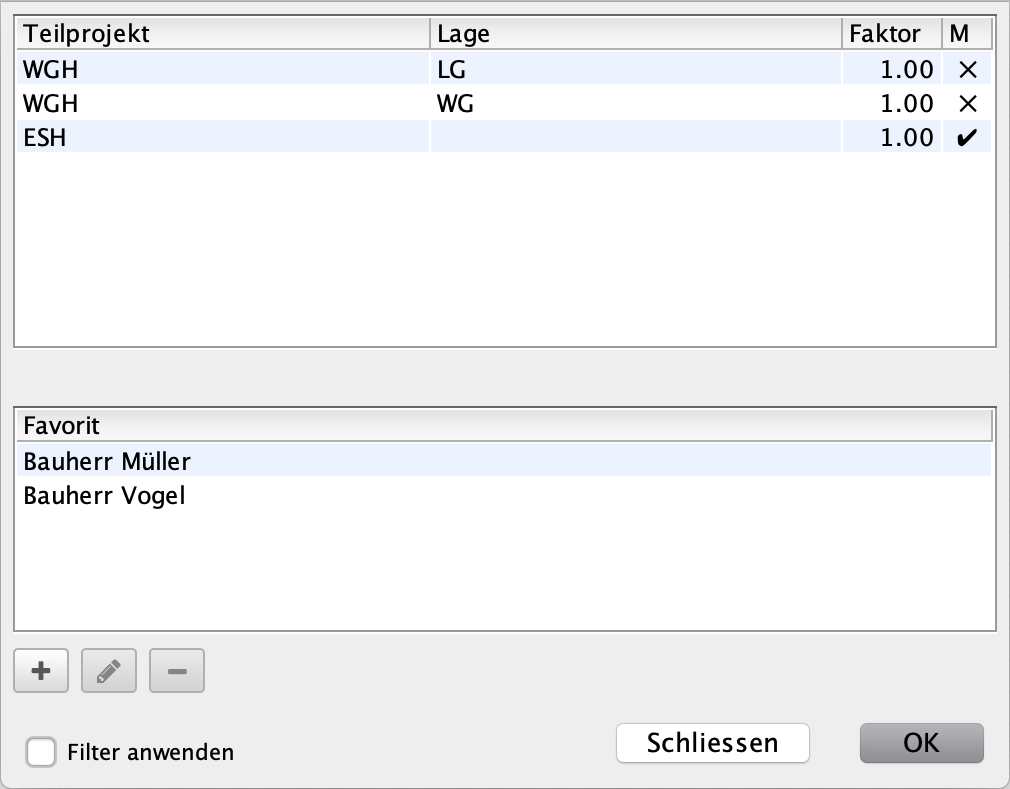1010x789 pixels.
Task: Click the plus icon to add a favorite
Action: tap(41, 670)
